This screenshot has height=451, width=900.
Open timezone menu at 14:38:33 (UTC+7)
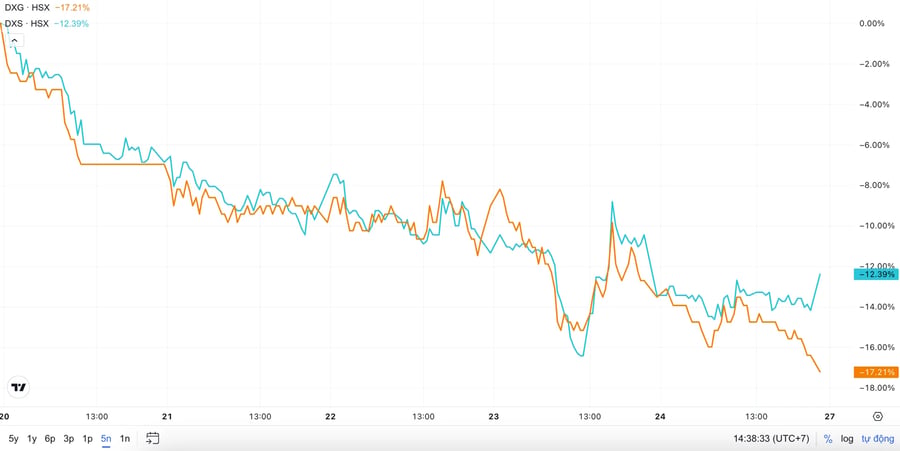click(771, 439)
